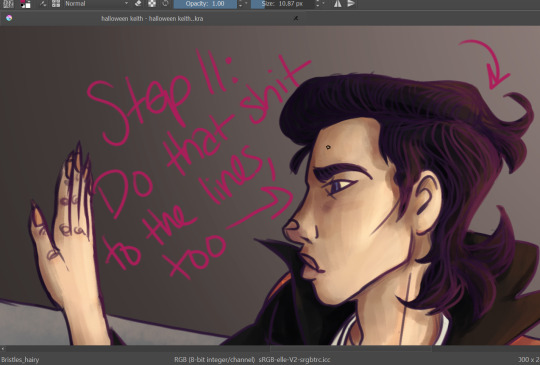The image size is (540, 365).
Task: Click the Krita icon on document tab
Action: click(9, 18)
